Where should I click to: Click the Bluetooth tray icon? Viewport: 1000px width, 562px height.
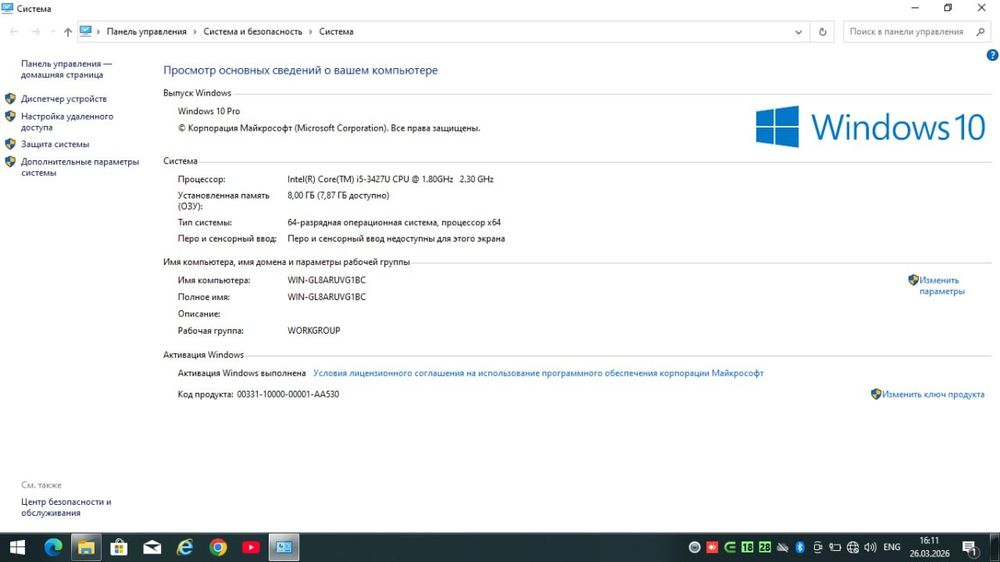pos(800,547)
